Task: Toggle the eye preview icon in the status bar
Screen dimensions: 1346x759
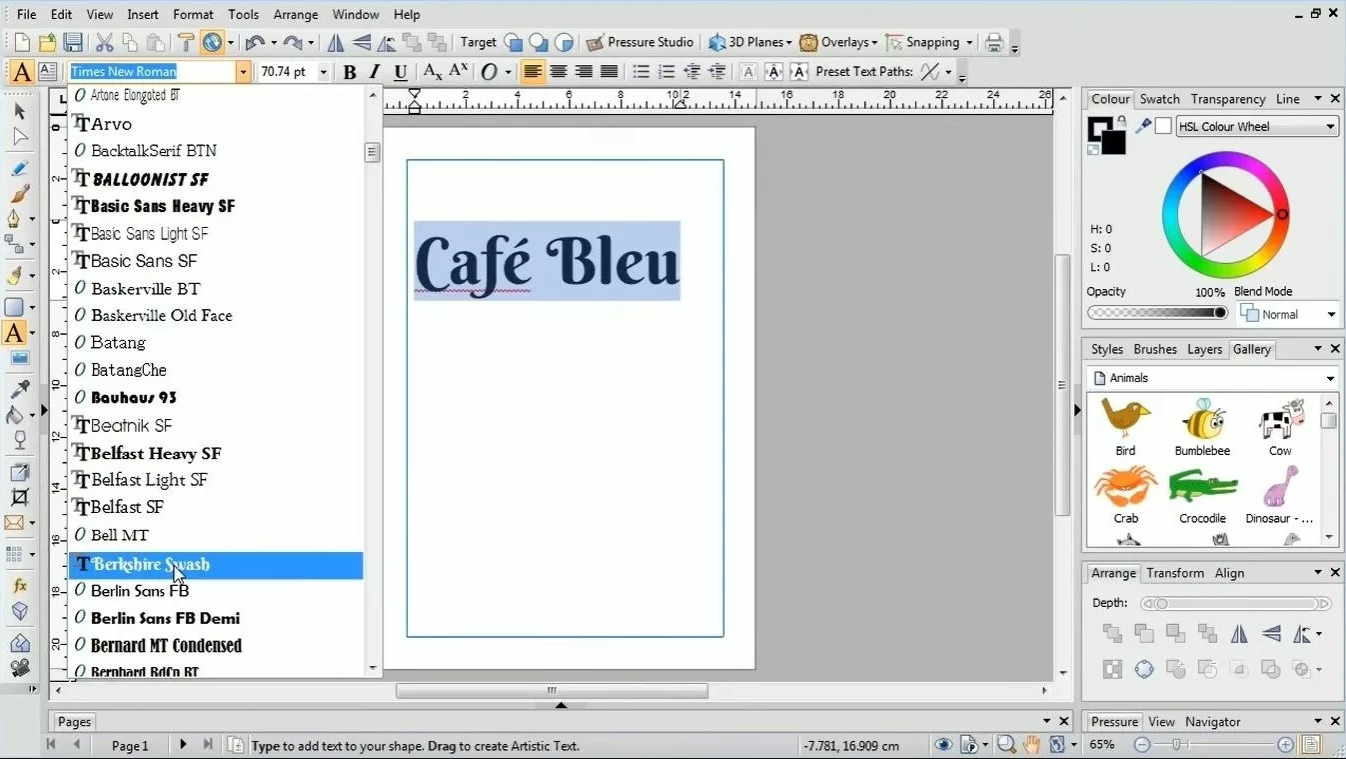Action: (942, 744)
